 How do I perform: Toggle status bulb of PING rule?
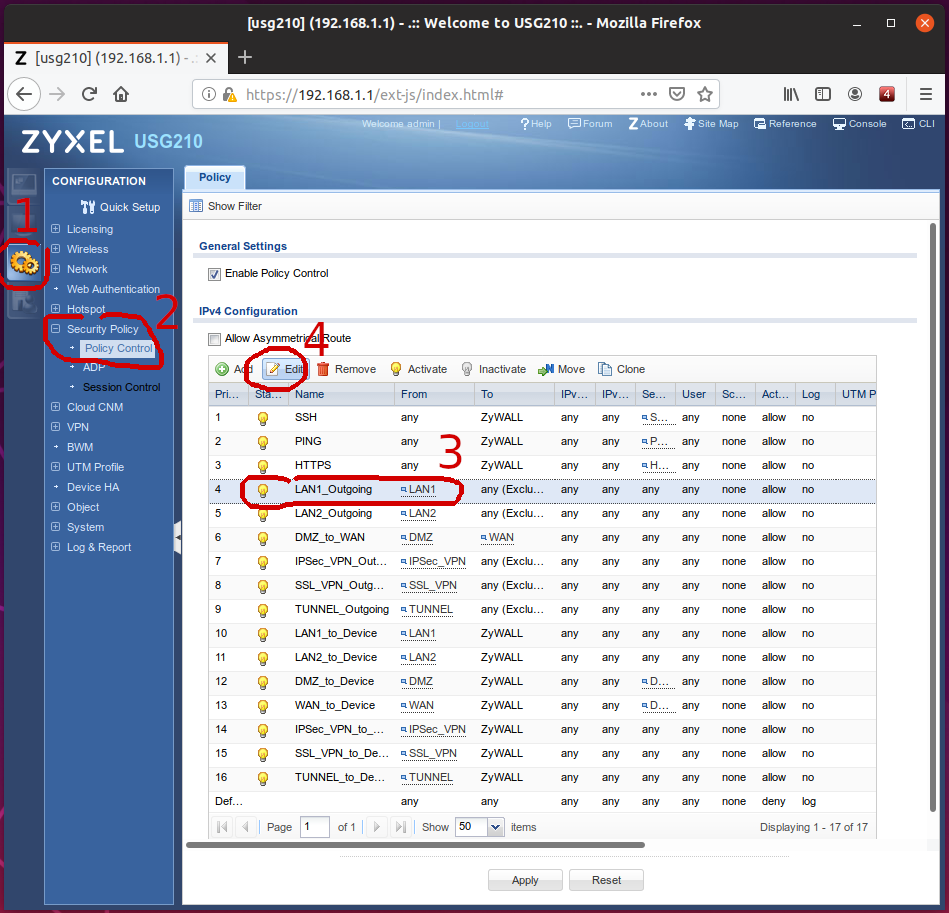(x=263, y=442)
